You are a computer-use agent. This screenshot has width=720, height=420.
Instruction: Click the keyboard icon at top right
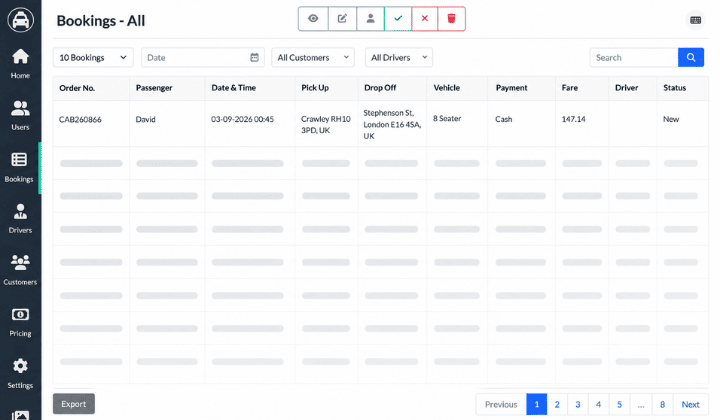[696, 20]
